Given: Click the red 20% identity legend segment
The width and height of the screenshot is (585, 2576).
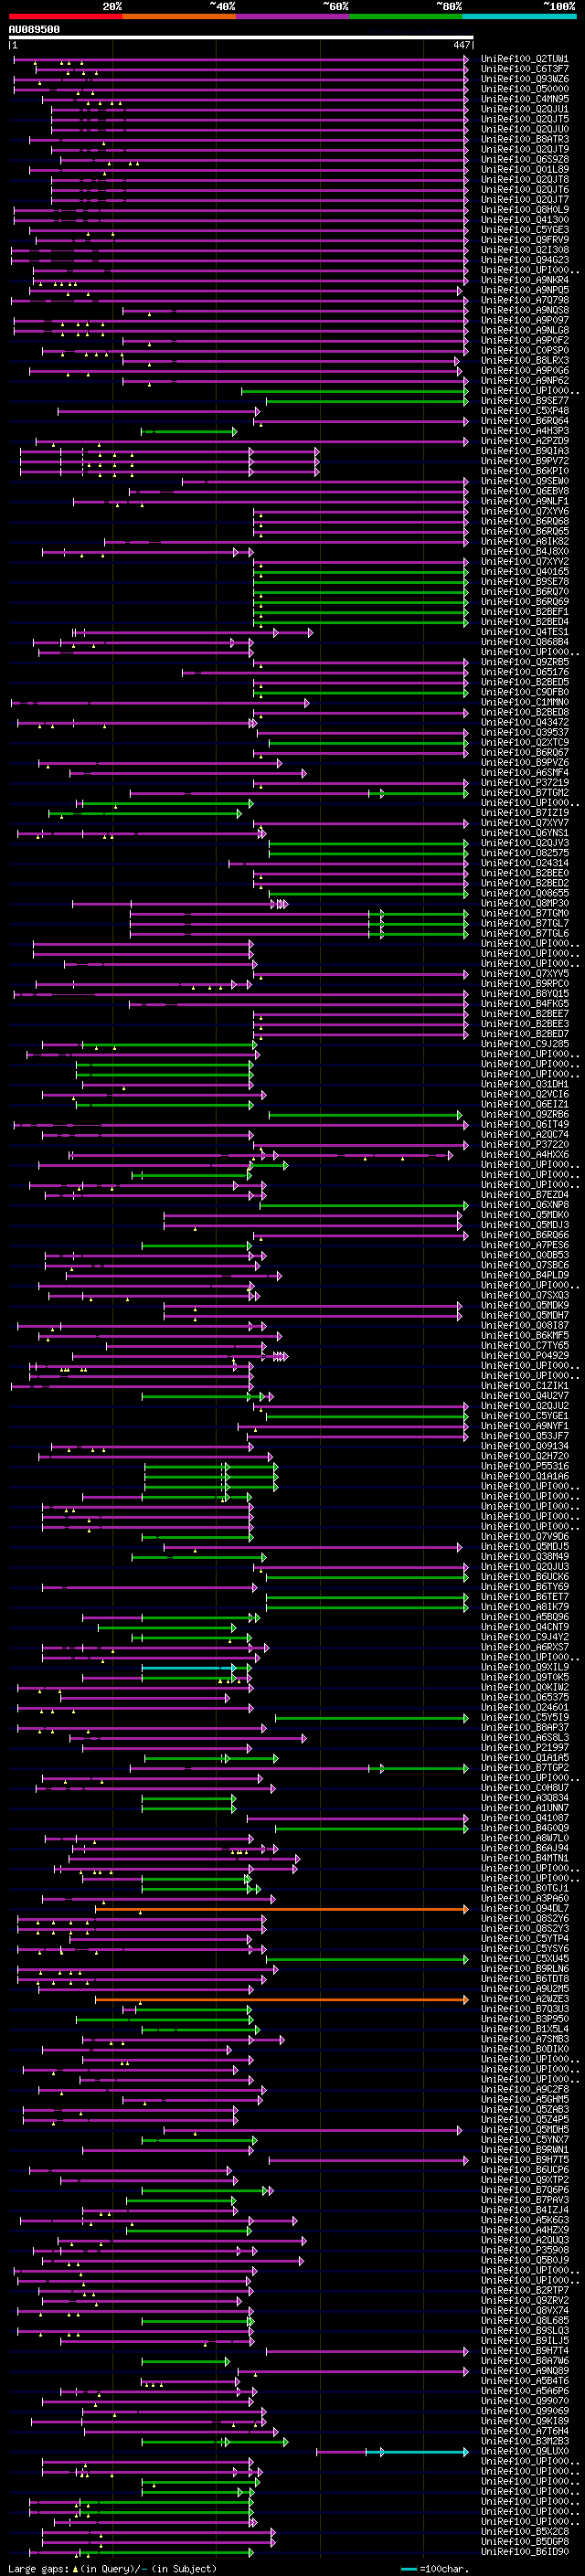Looking at the screenshot, I should (65, 16).
